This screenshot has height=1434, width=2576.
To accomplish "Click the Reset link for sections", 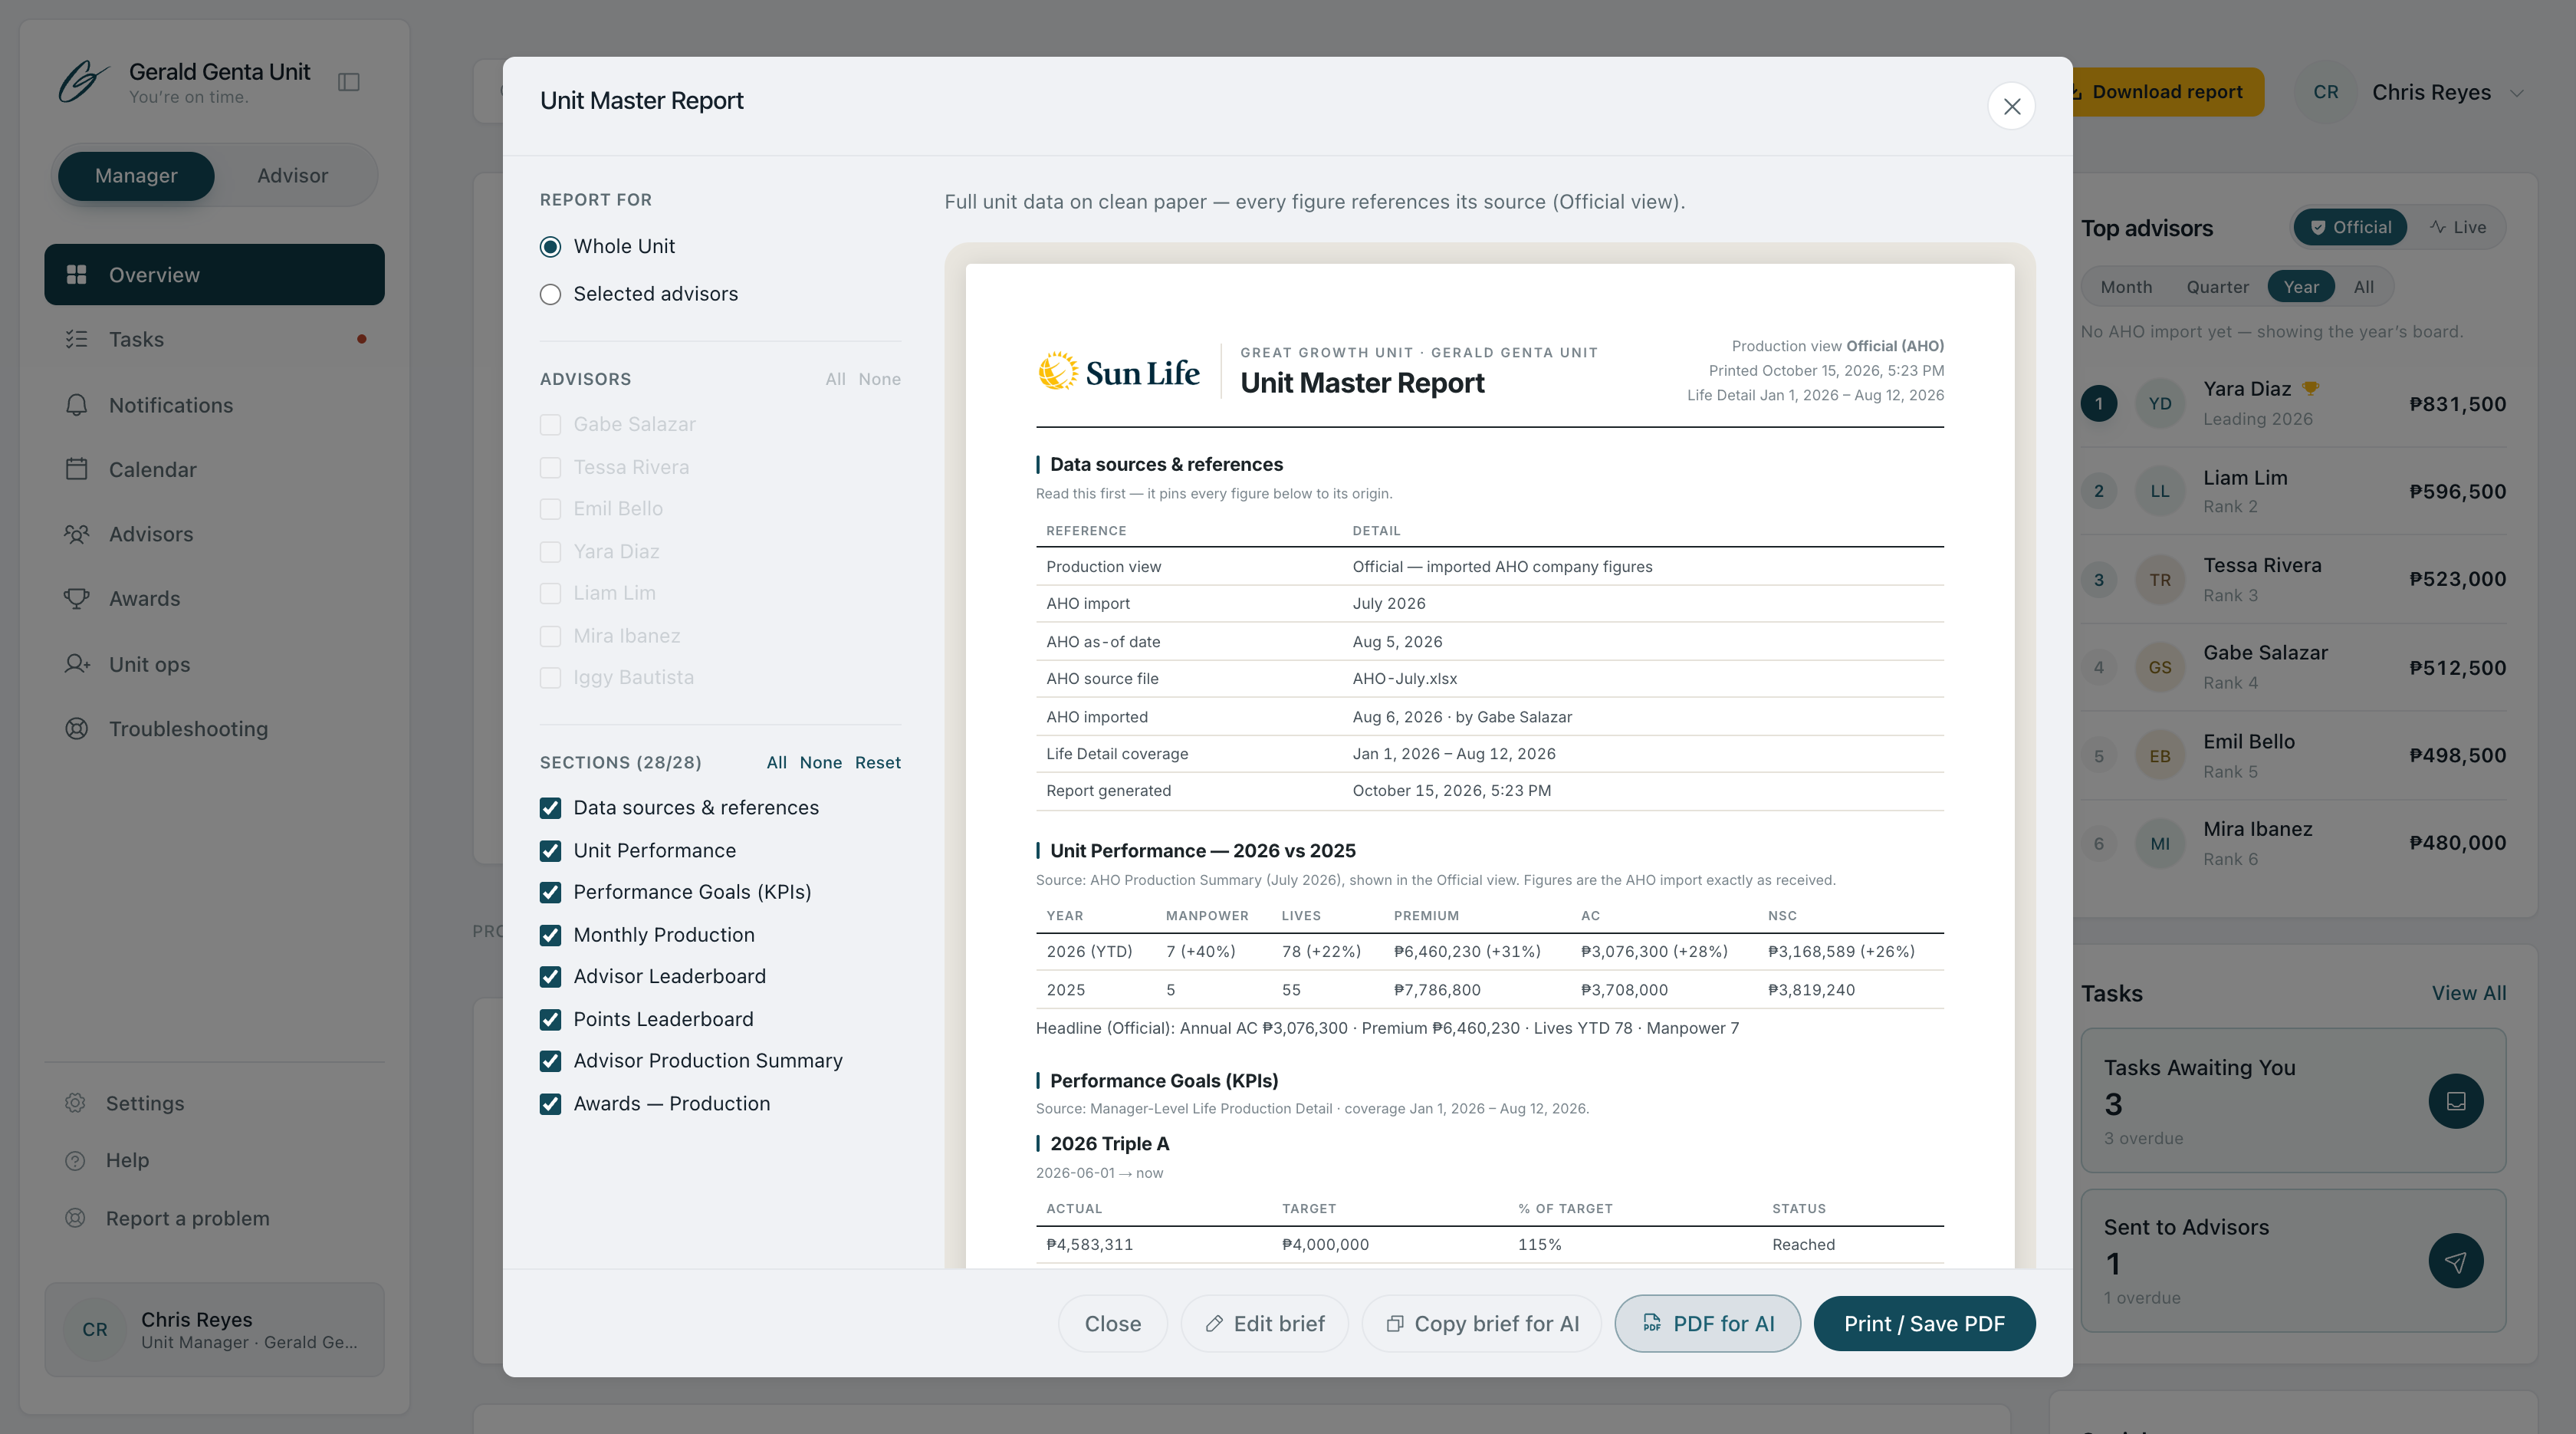I will (877, 763).
